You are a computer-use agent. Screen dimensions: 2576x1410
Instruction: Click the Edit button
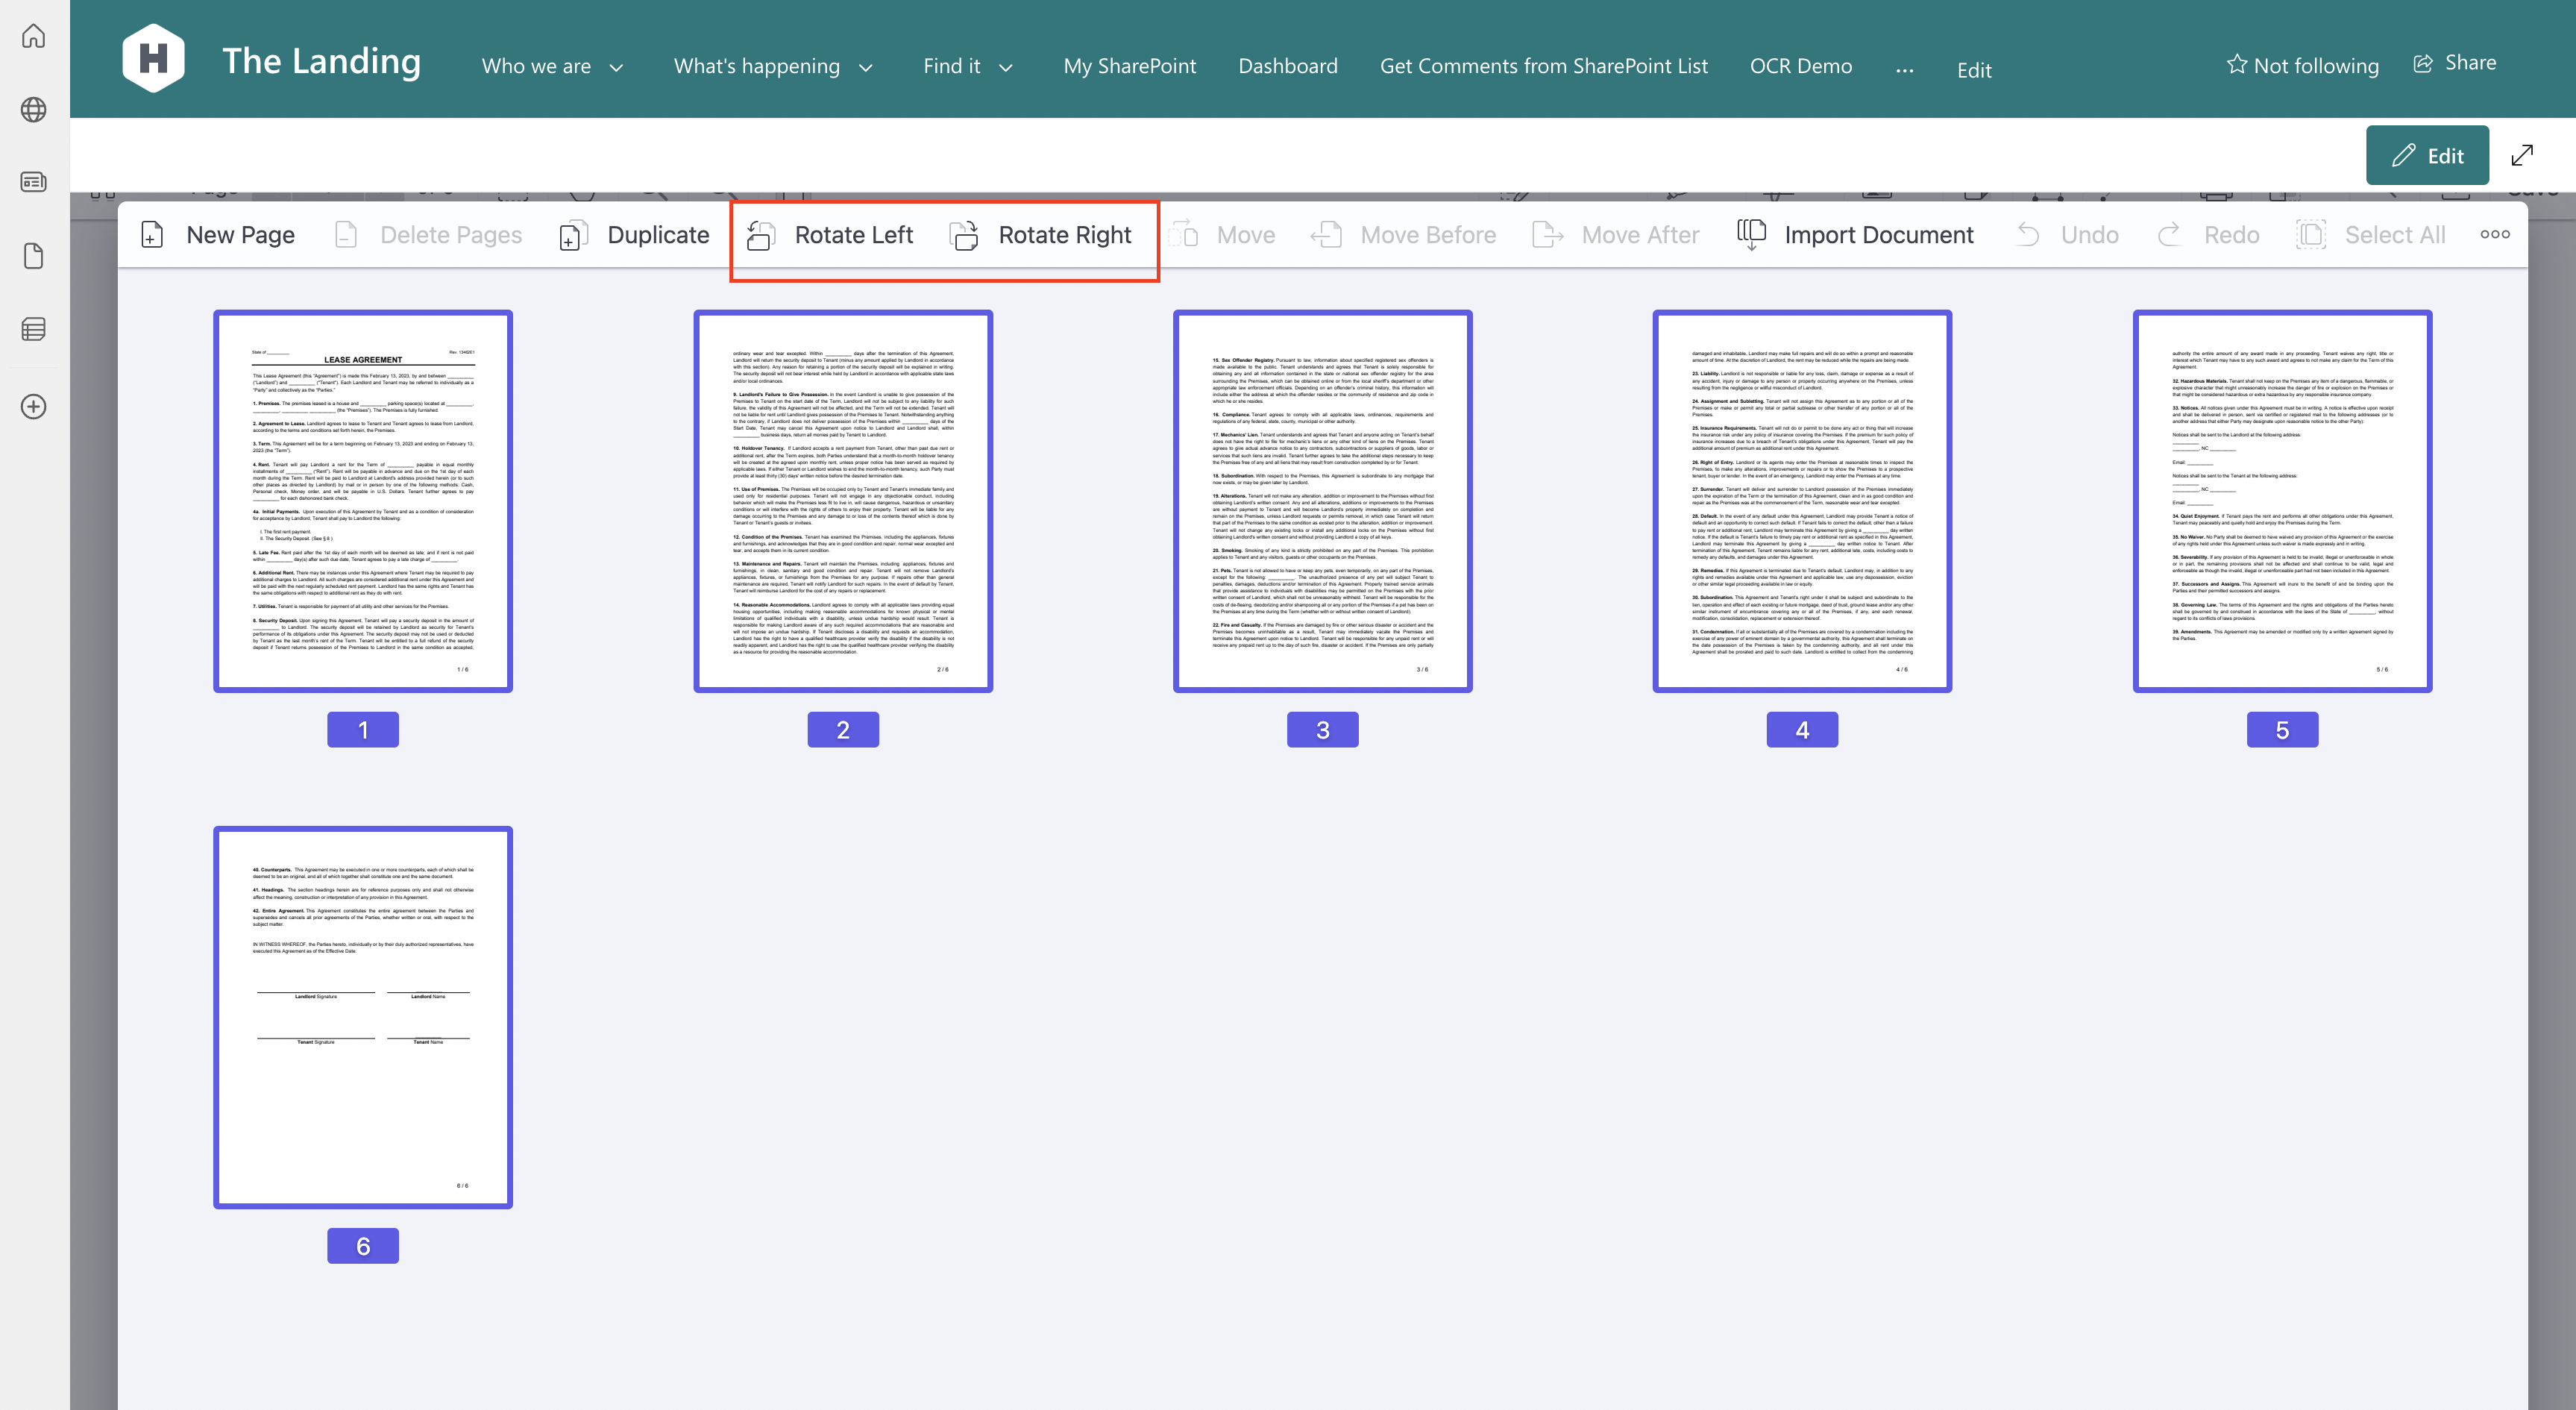pos(2428,155)
